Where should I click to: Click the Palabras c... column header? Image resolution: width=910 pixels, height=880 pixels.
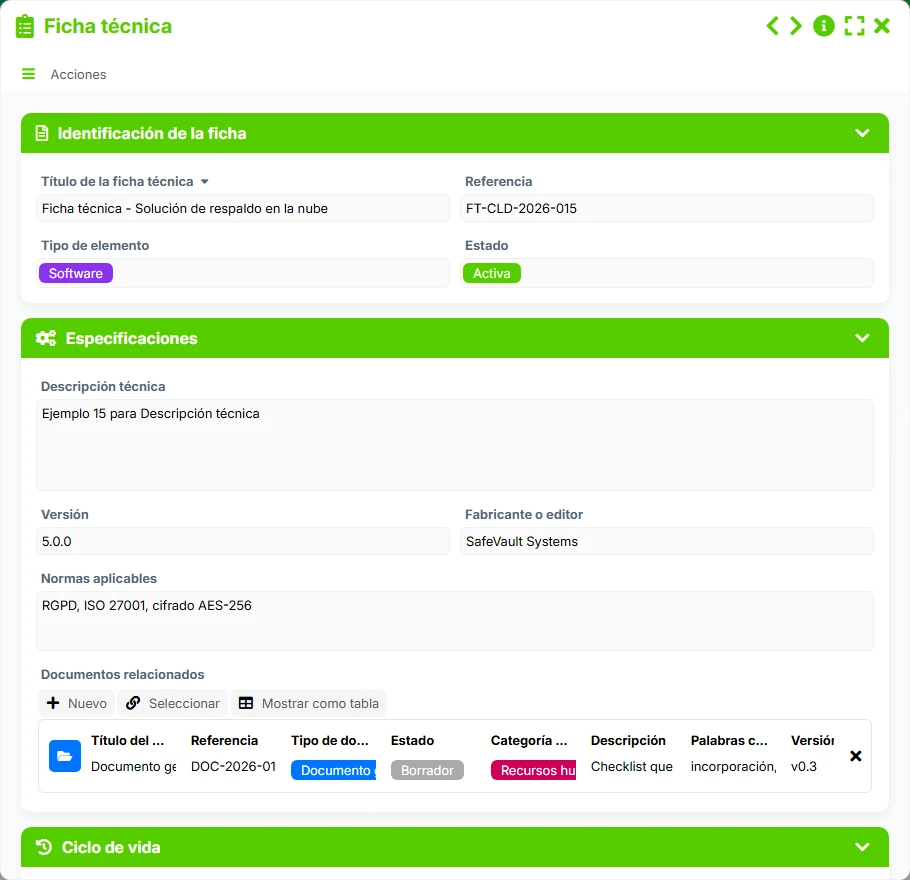pyautogui.click(x=729, y=740)
